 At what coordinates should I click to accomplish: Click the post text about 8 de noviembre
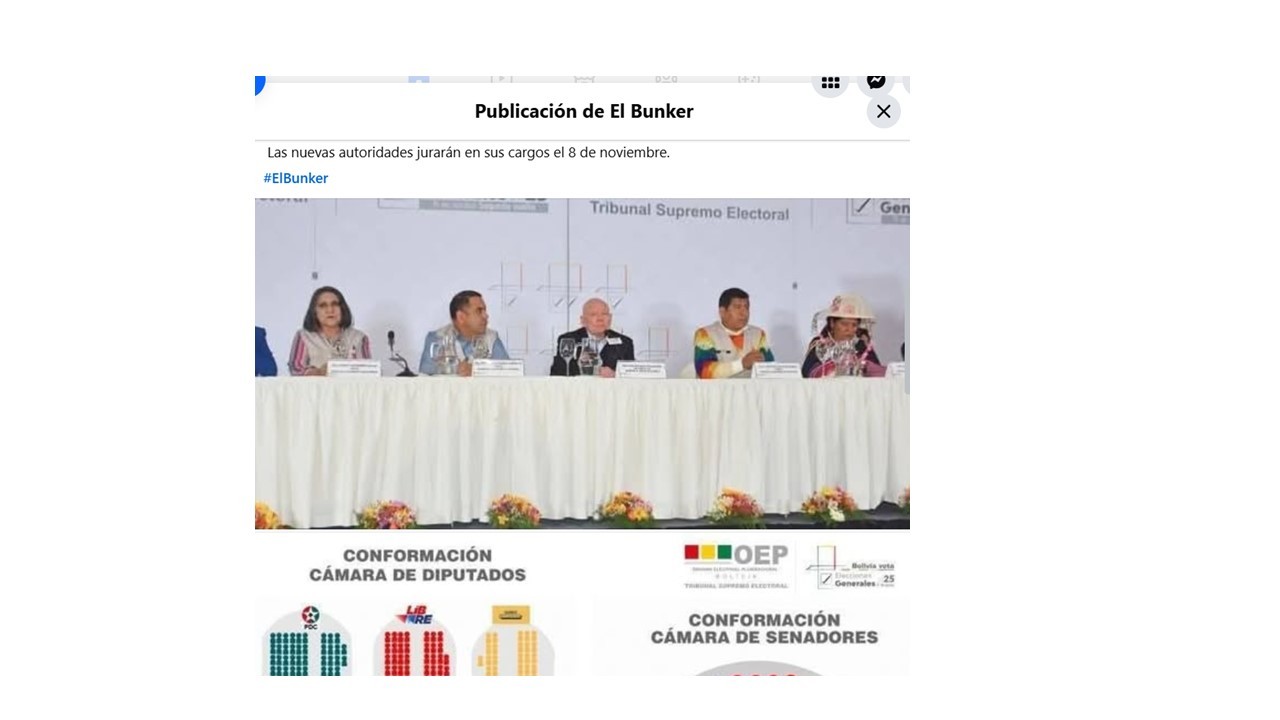pos(468,153)
